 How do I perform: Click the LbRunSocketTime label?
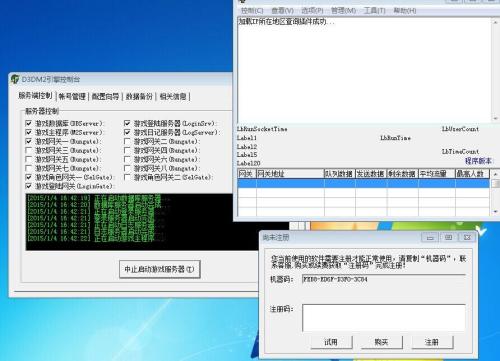coord(262,129)
